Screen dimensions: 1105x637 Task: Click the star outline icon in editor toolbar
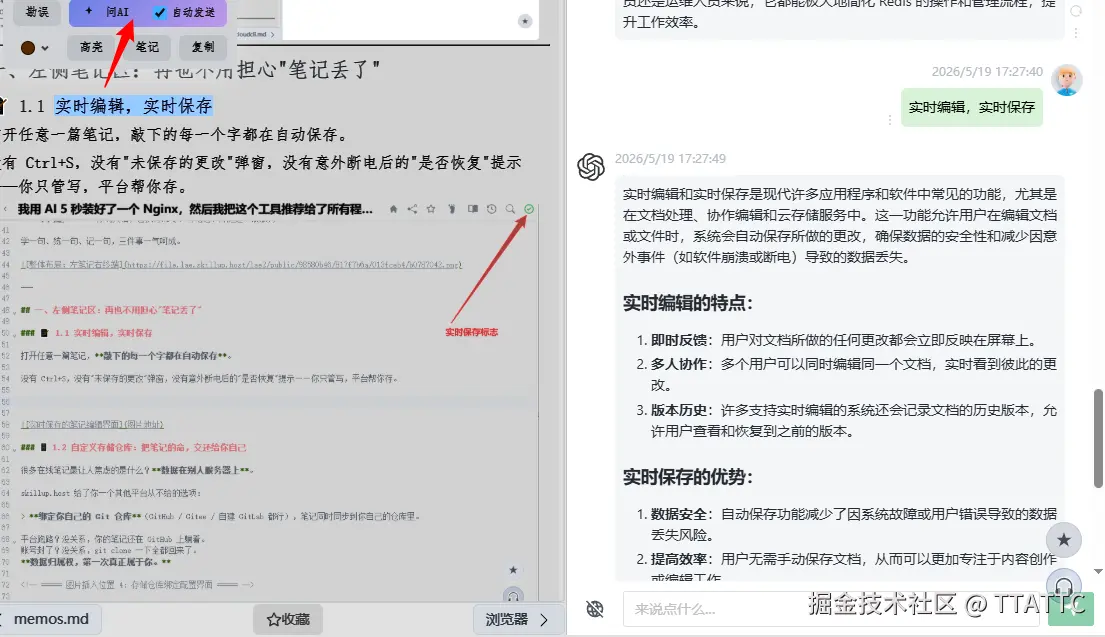coord(431,209)
